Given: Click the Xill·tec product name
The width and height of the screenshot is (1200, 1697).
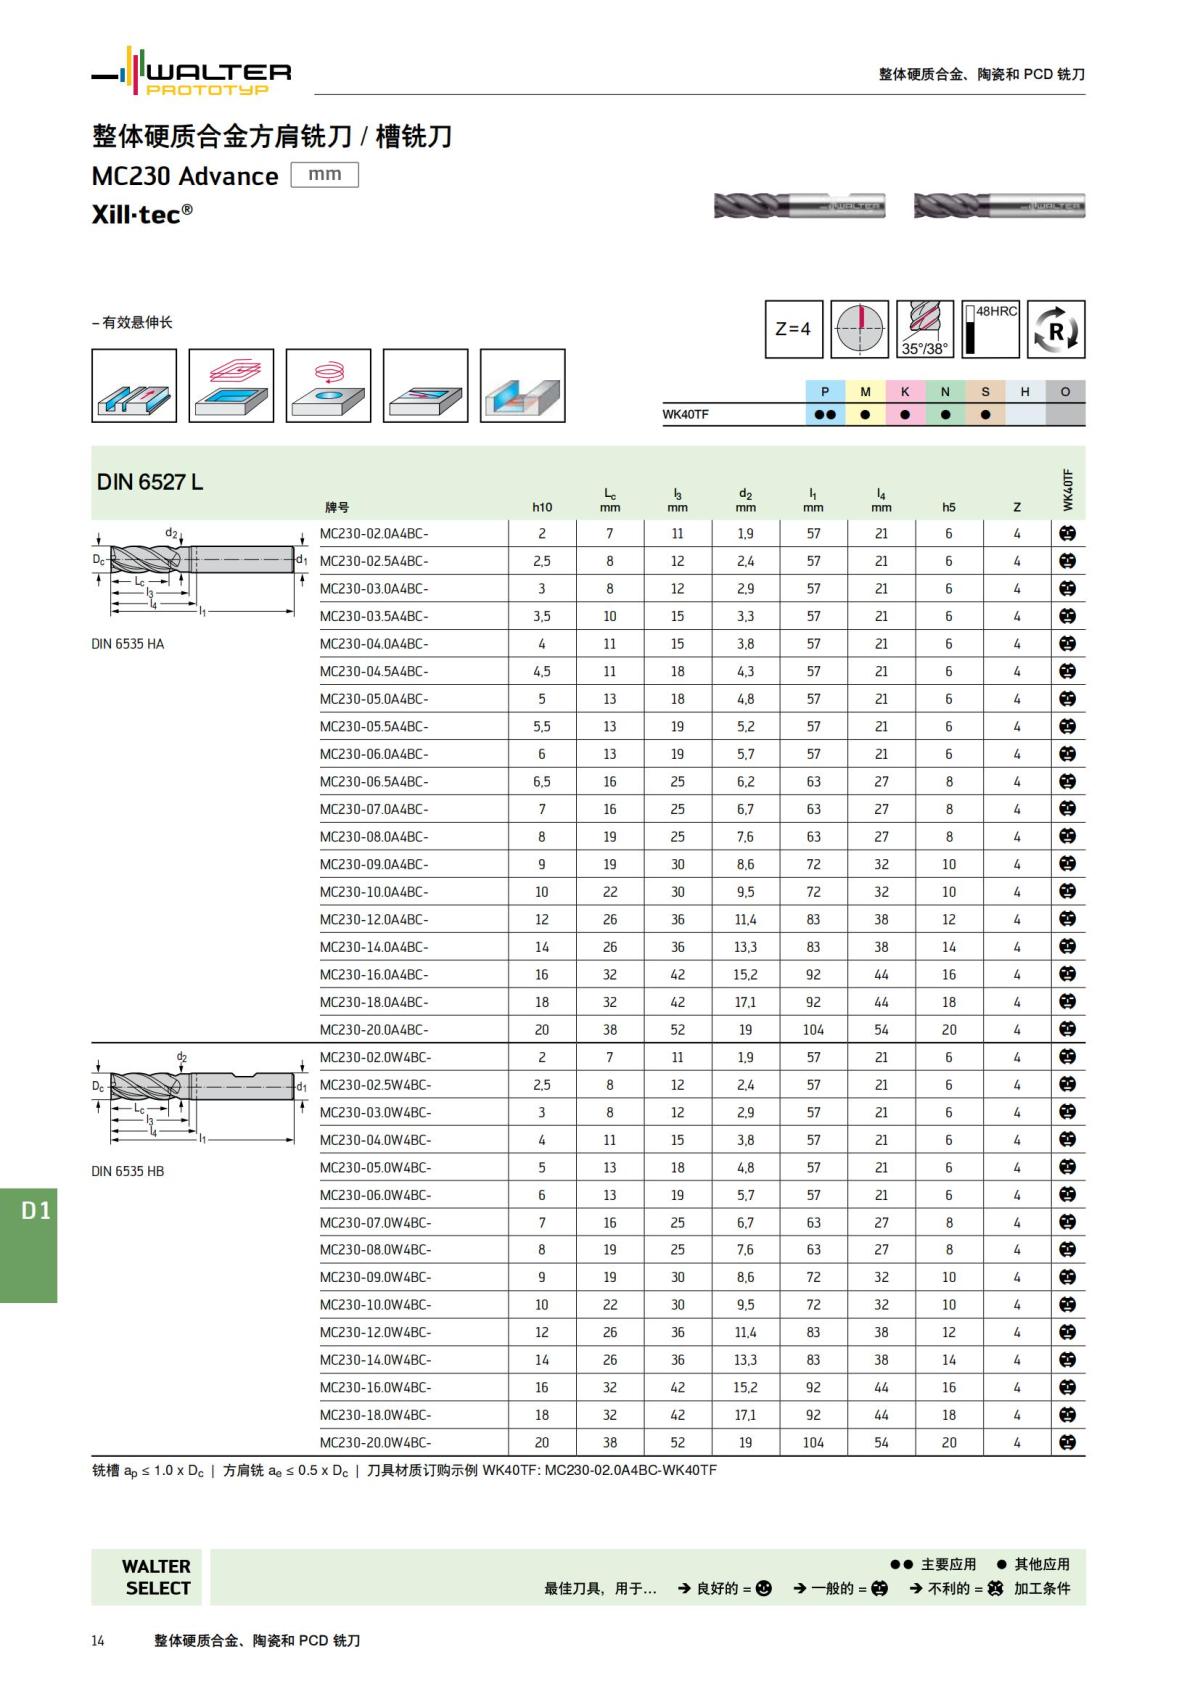Looking at the screenshot, I should [x=142, y=214].
